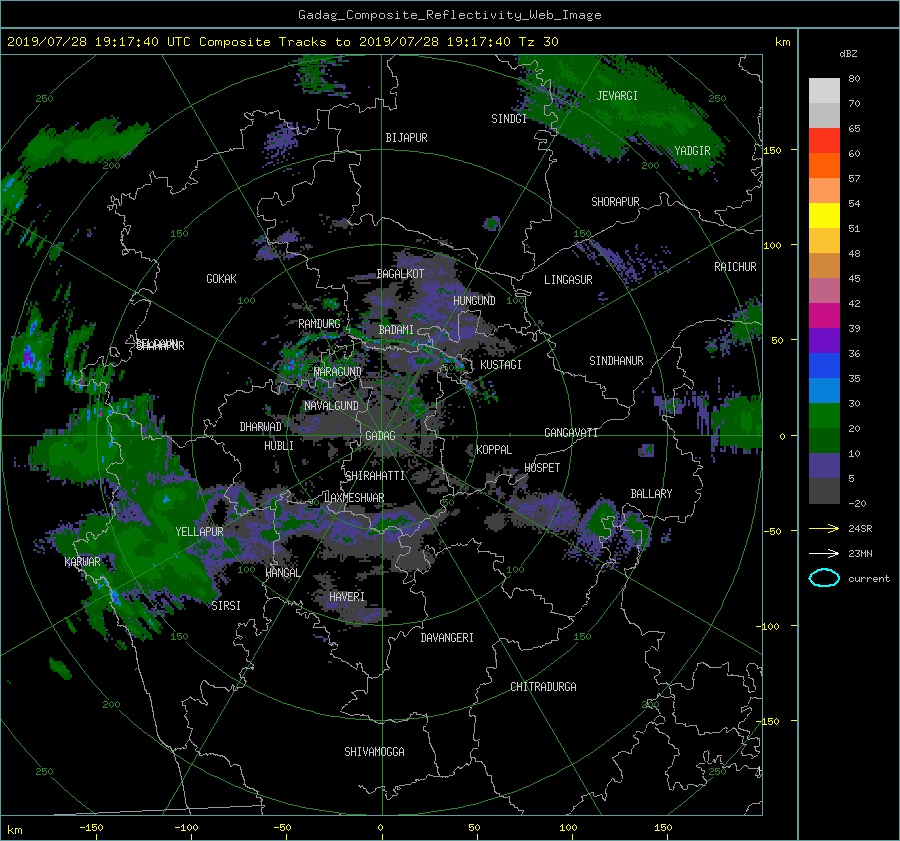This screenshot has height=841, width=900.
Task: Click the dark grey 5 dBZ swatch
Action: coord(824,491)
